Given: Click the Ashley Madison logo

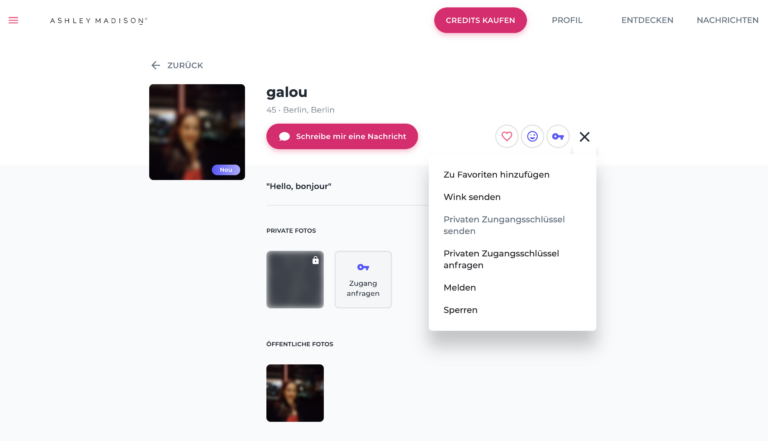Looking at the screenshot, I should point(98,21).
